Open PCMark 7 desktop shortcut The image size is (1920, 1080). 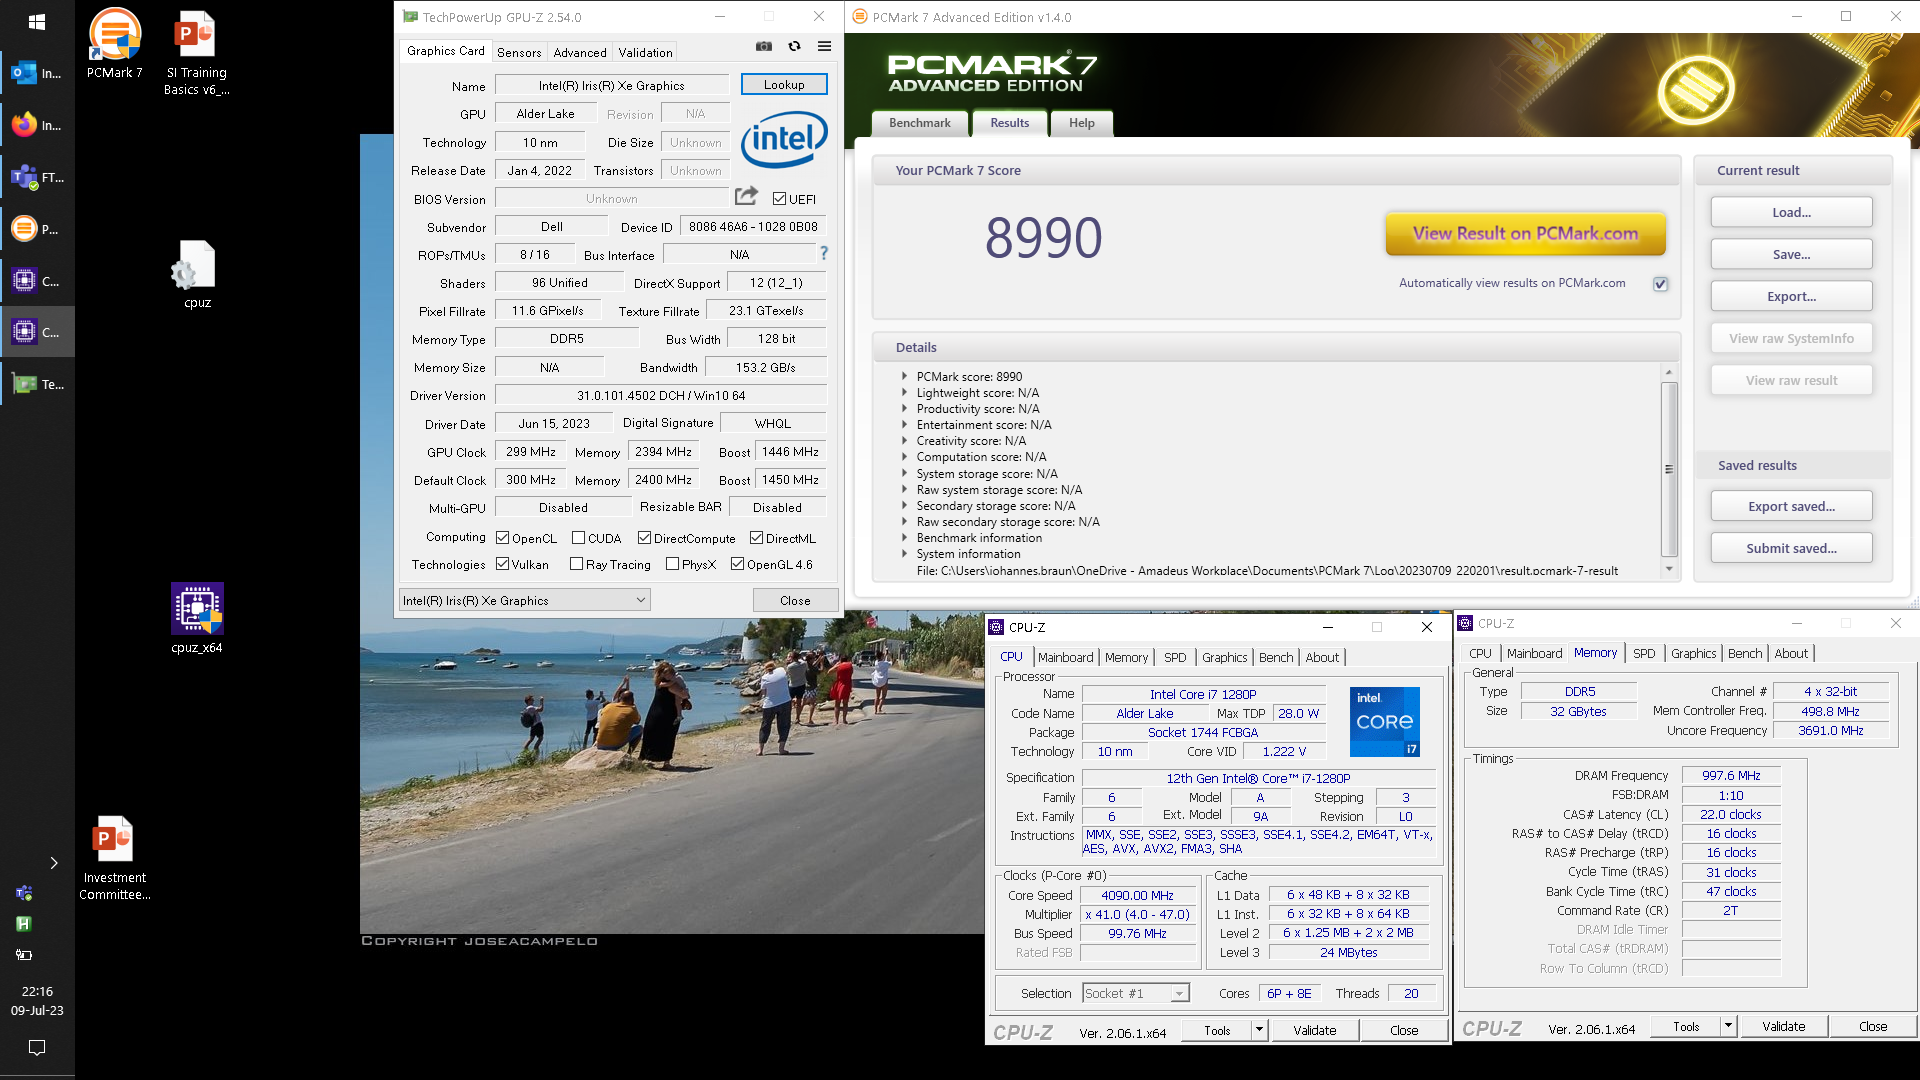(115, 45)
